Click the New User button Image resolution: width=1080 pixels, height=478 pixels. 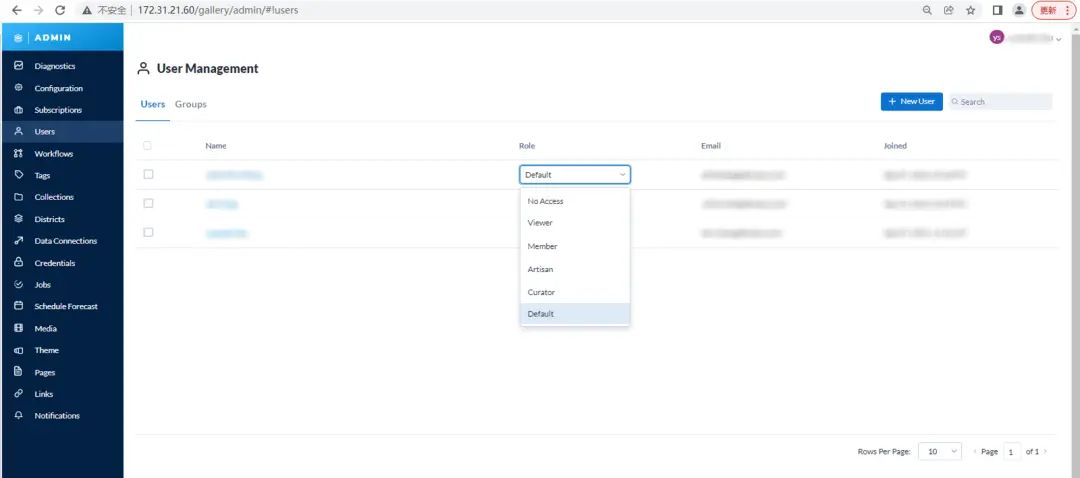click(x=911, y=101)
